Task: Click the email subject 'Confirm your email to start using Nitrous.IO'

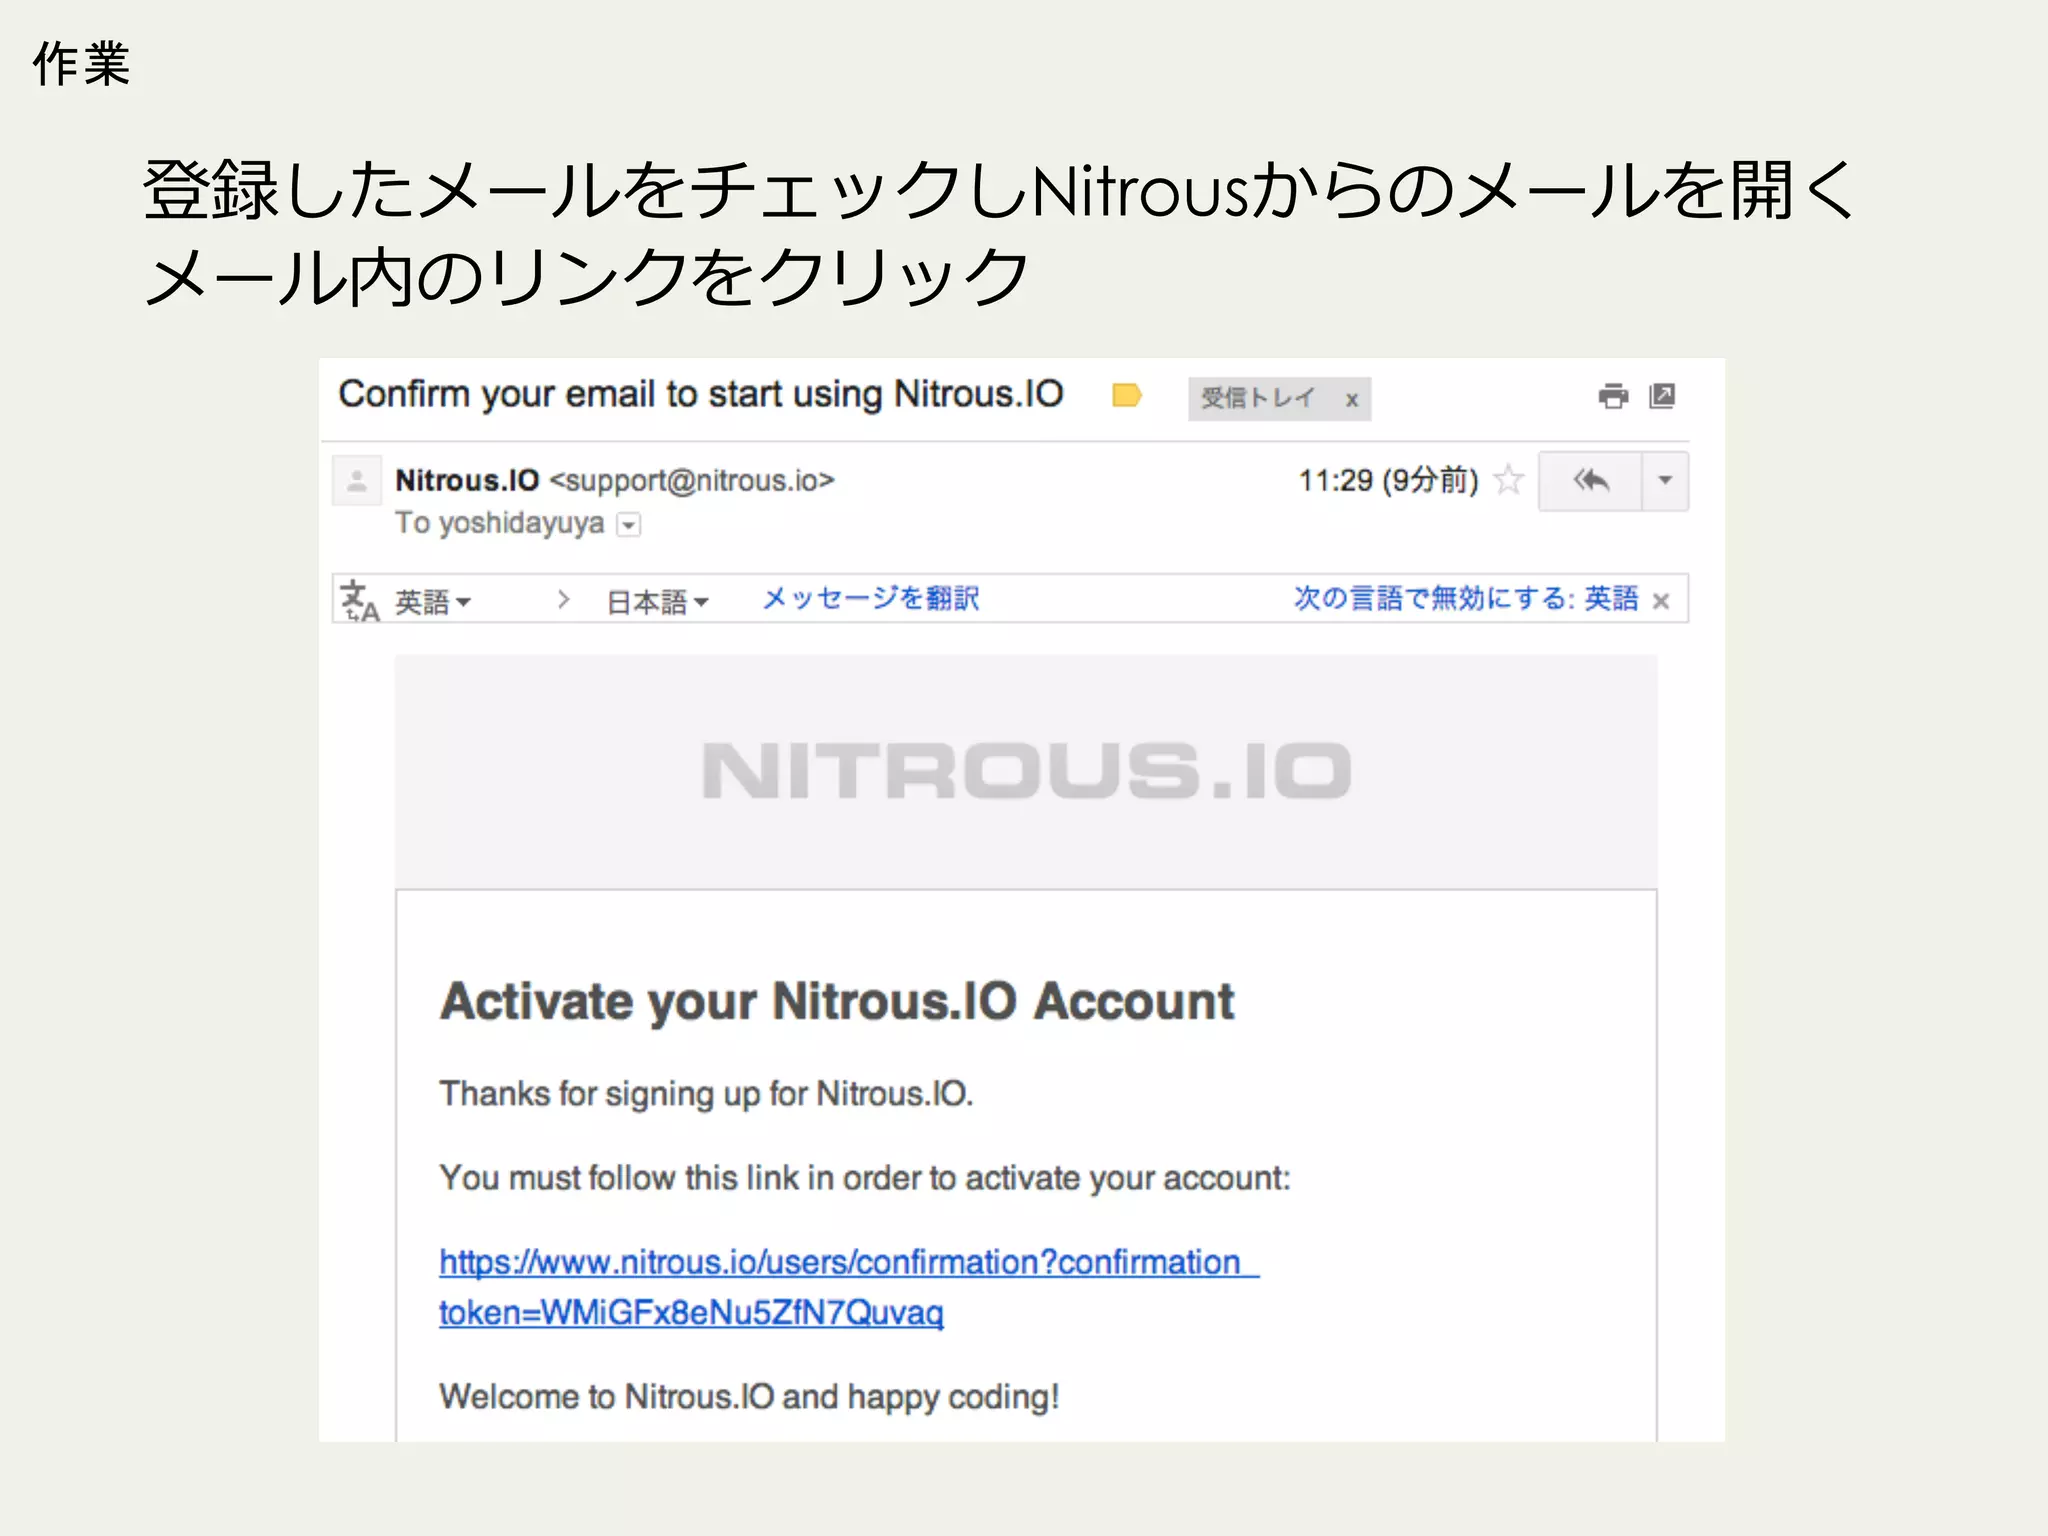Action: [701, 394]
